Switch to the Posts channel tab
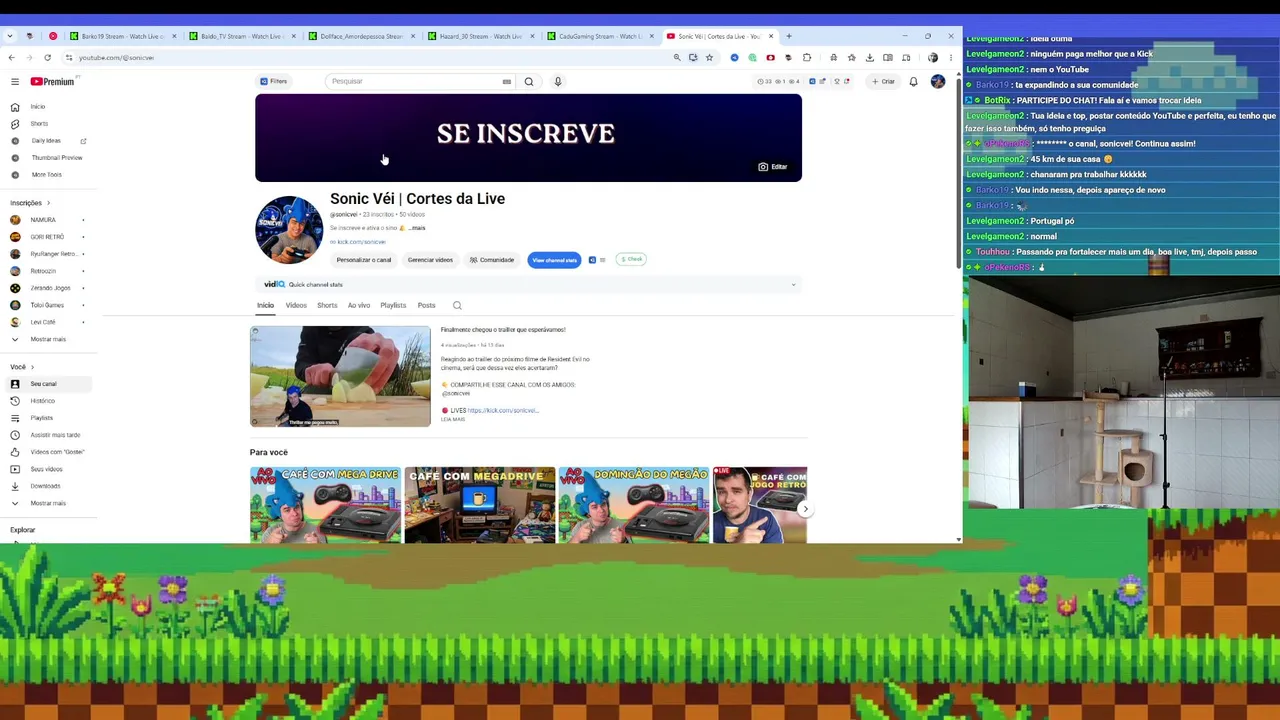Screen dimensions: 1280x720 click(426, 305)
